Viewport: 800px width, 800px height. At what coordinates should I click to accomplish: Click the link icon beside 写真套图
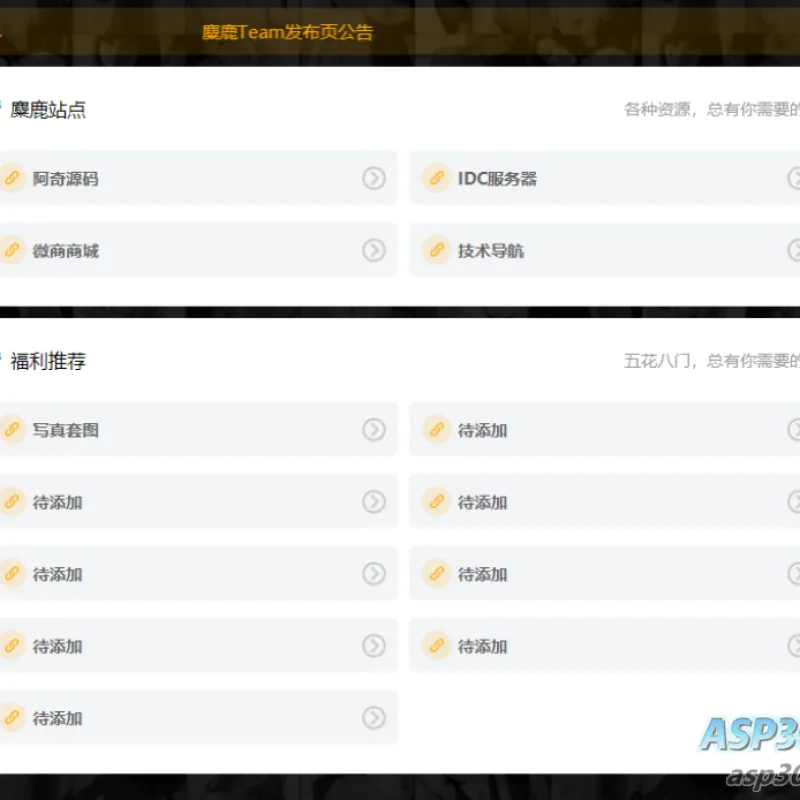click(x=11, y=430)
